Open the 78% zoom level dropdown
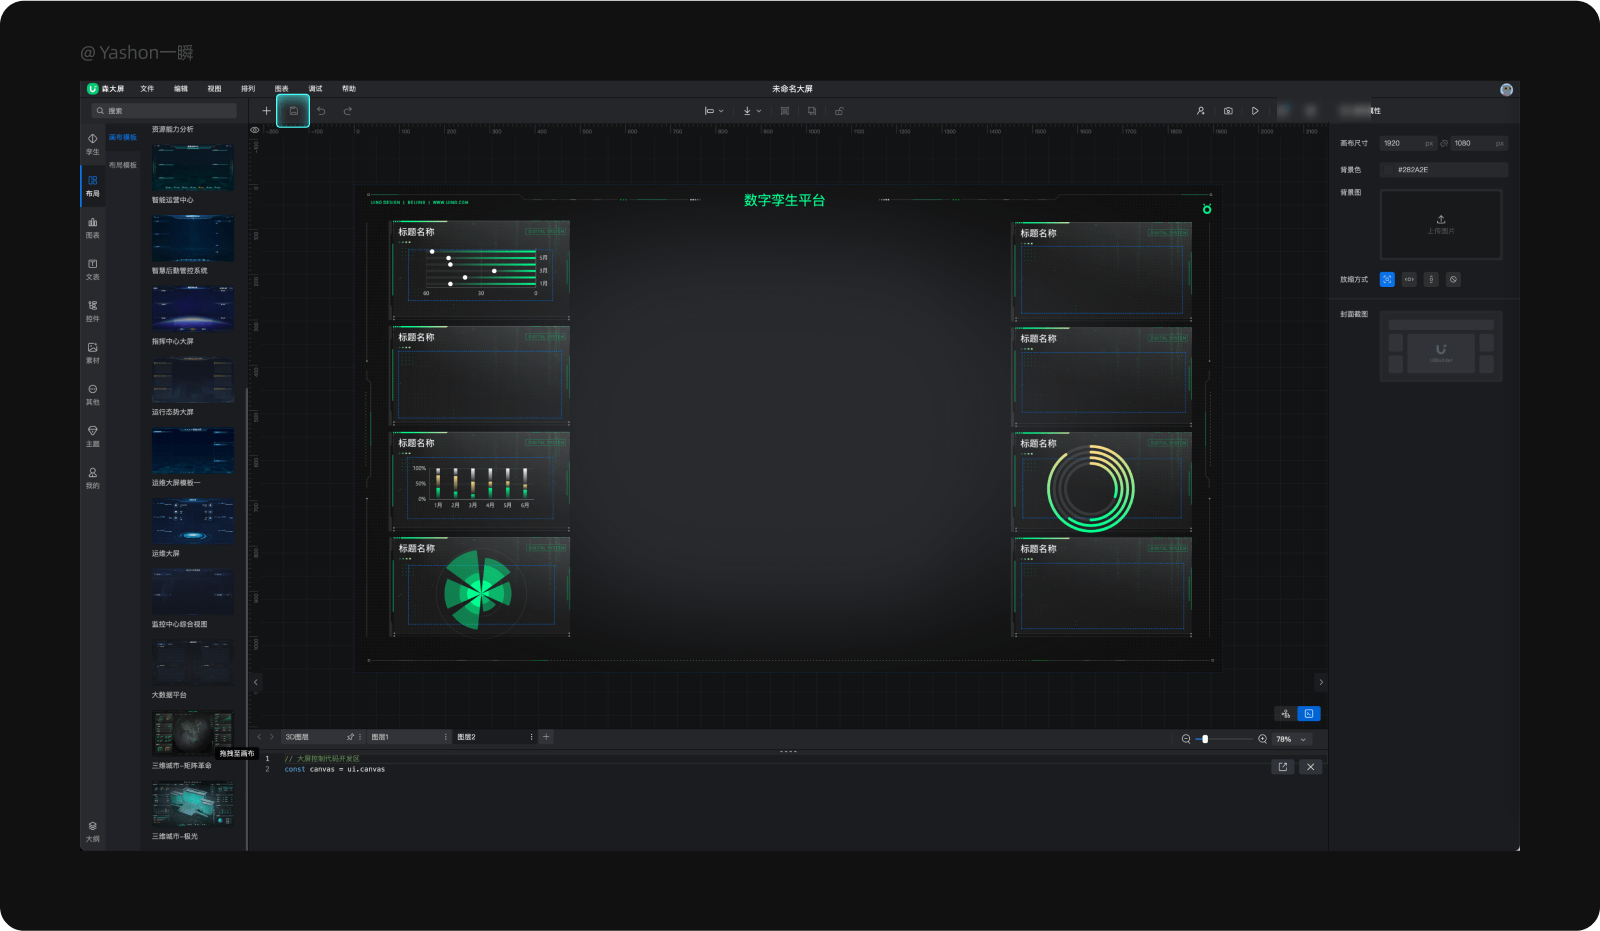The width and height of the screenshot is (1600, 931). (x=1291, y=739)
